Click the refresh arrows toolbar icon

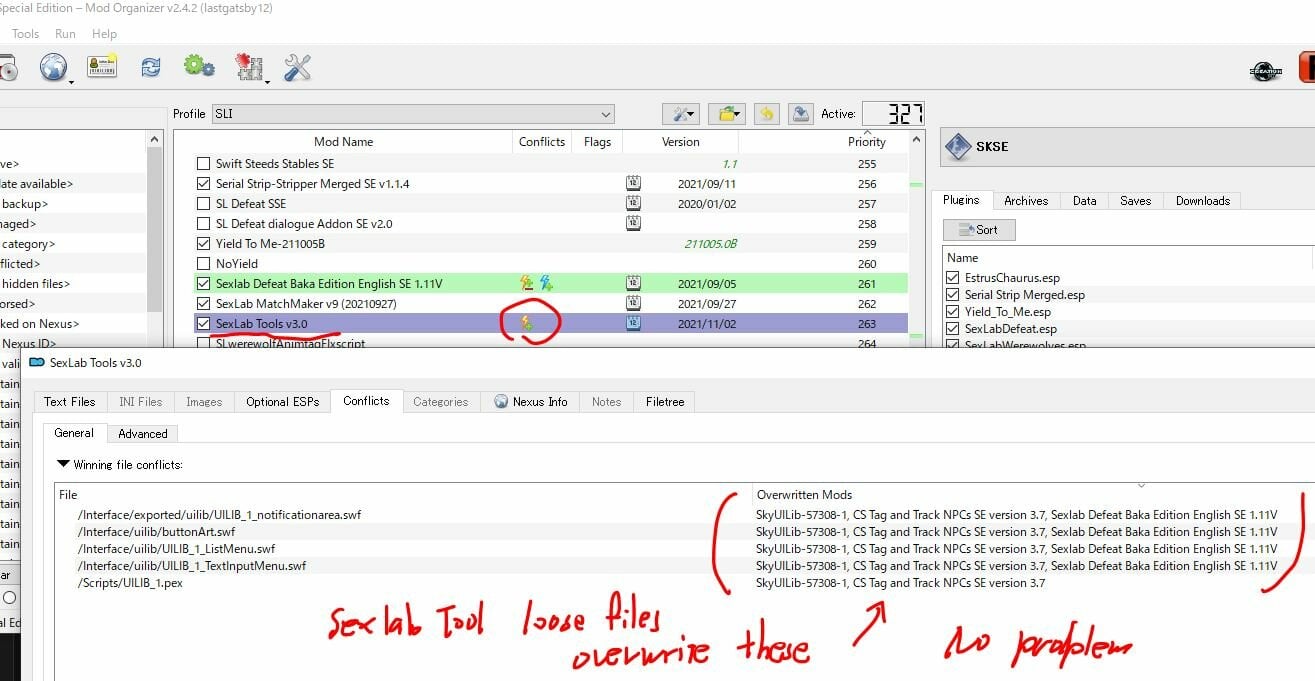(151, 67)
